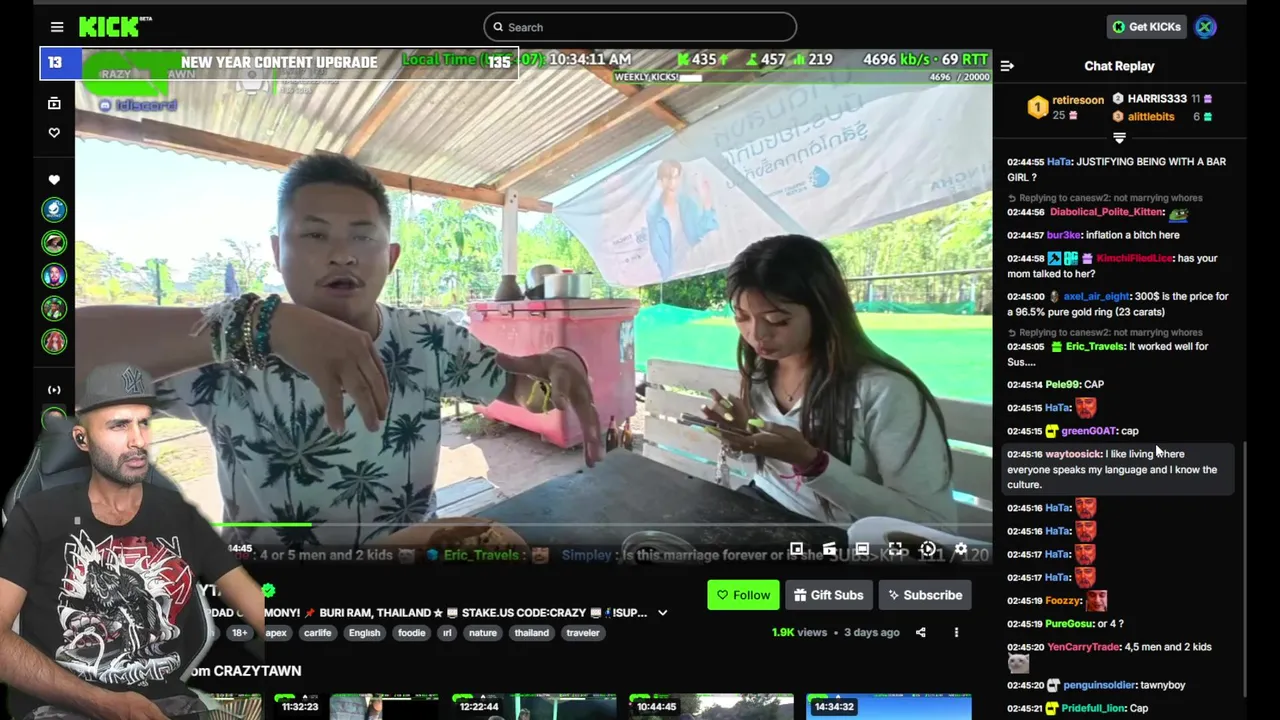Click the Get KICKs button

coord(1146,27)
